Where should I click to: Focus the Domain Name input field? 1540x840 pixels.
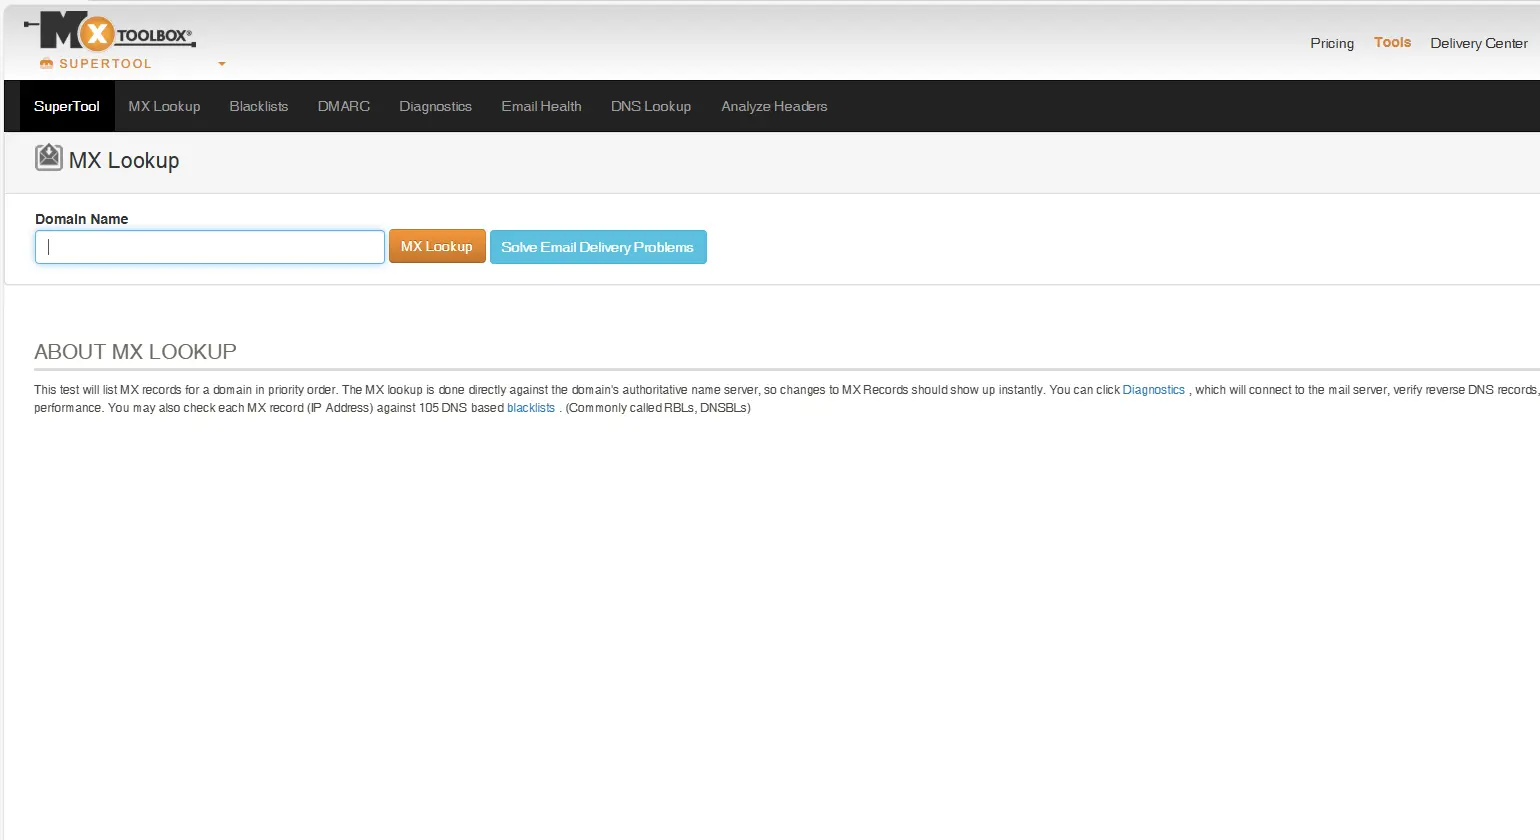tap(210, 247)
